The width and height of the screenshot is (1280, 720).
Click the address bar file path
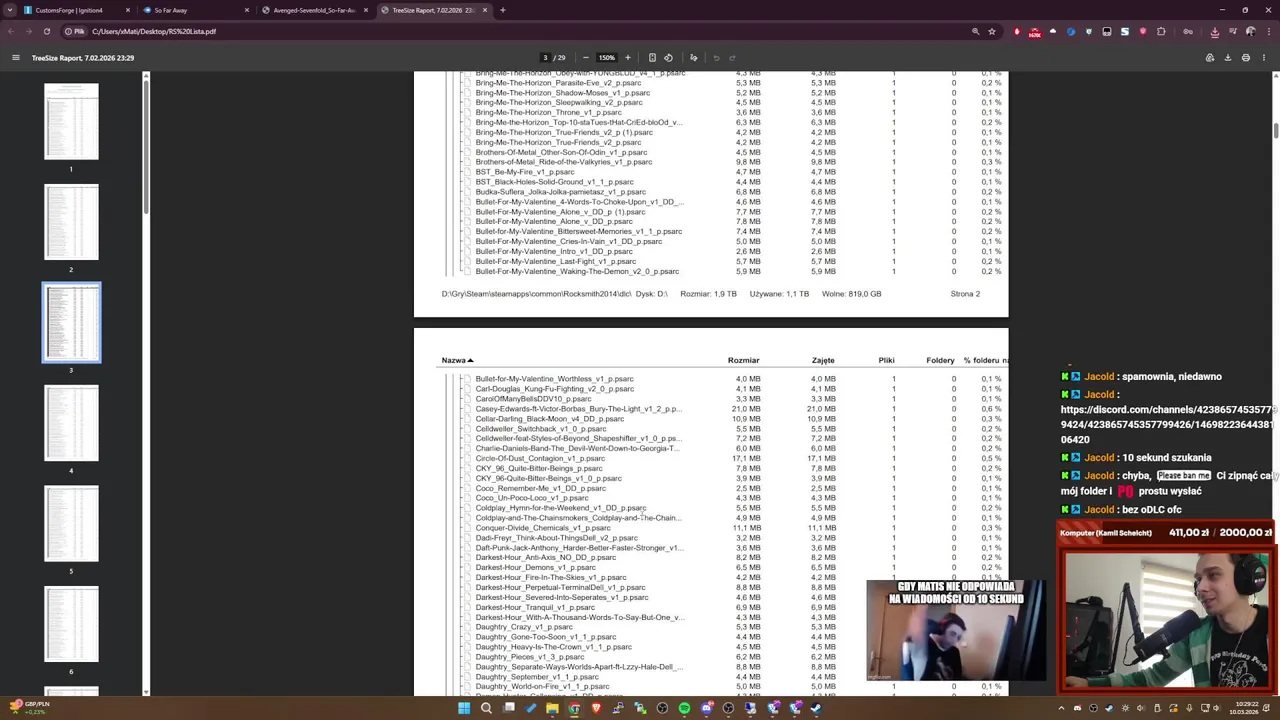pyautogui.click(x=154, y=31)
